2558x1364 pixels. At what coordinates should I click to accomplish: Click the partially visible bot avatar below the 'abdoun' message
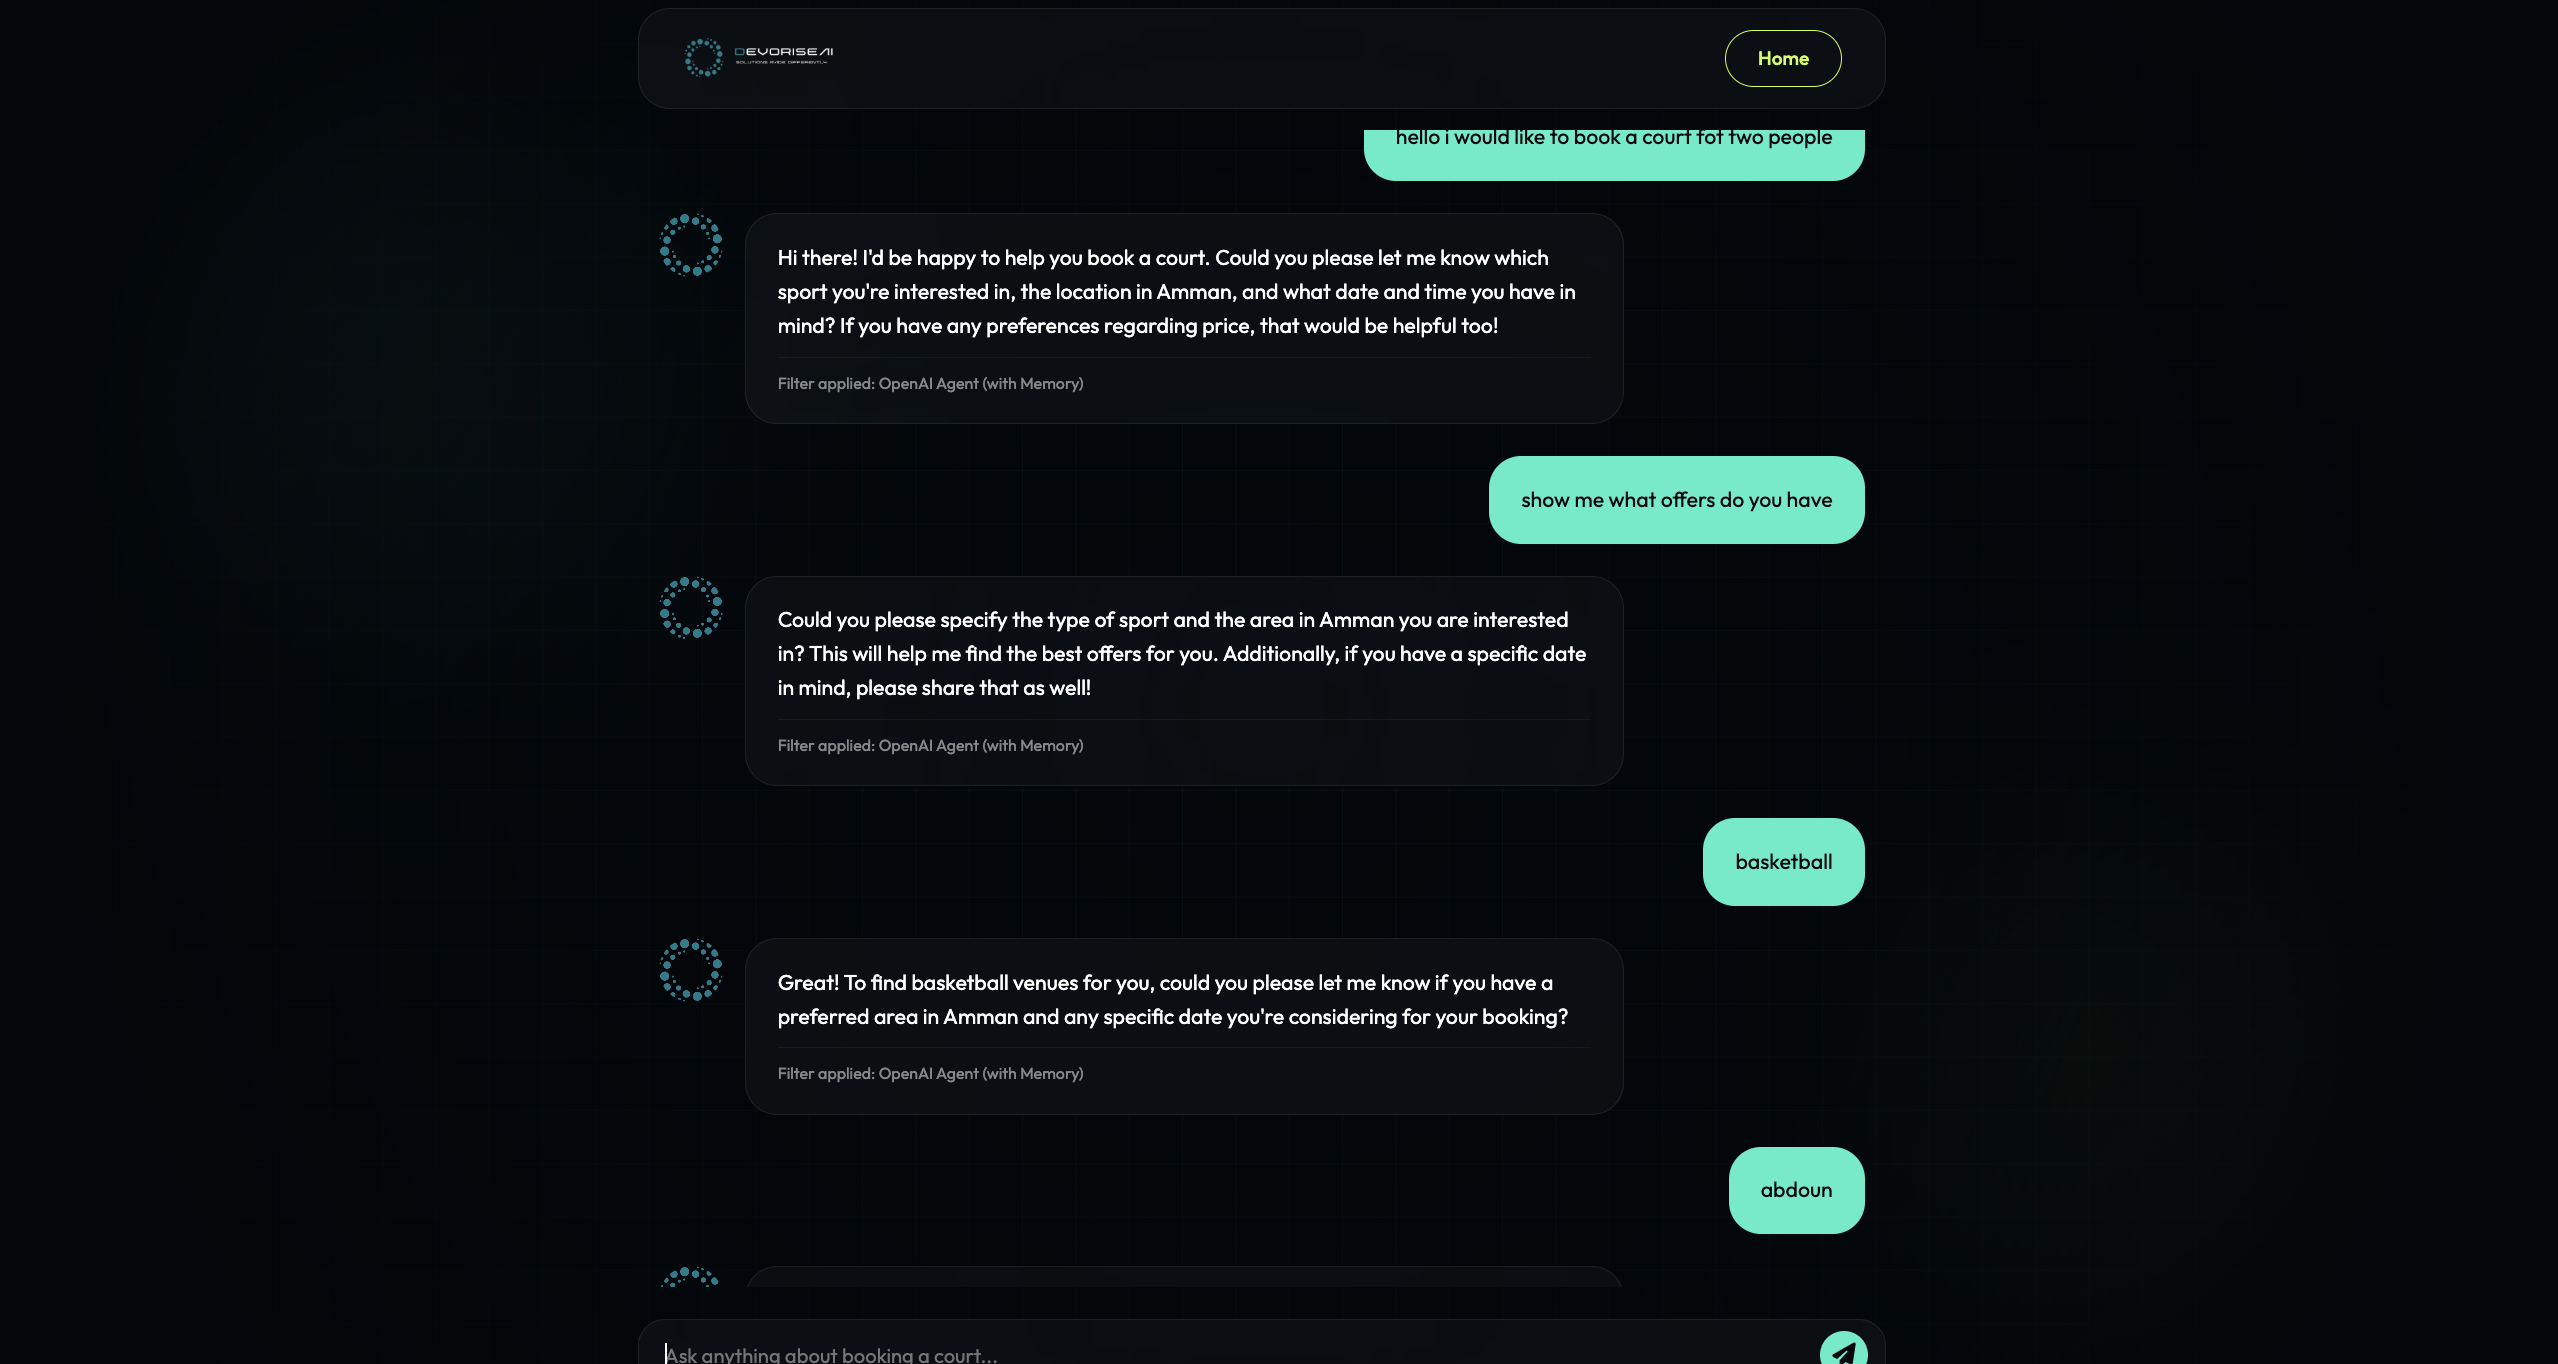pyautogui.click(x=691, y=1277)
